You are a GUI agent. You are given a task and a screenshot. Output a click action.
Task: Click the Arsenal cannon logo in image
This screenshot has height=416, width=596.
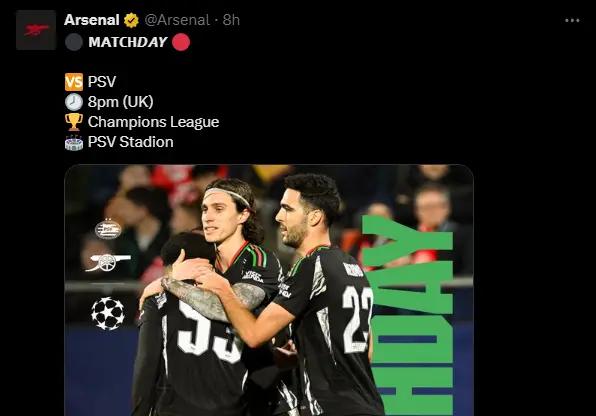coord(108,263)
